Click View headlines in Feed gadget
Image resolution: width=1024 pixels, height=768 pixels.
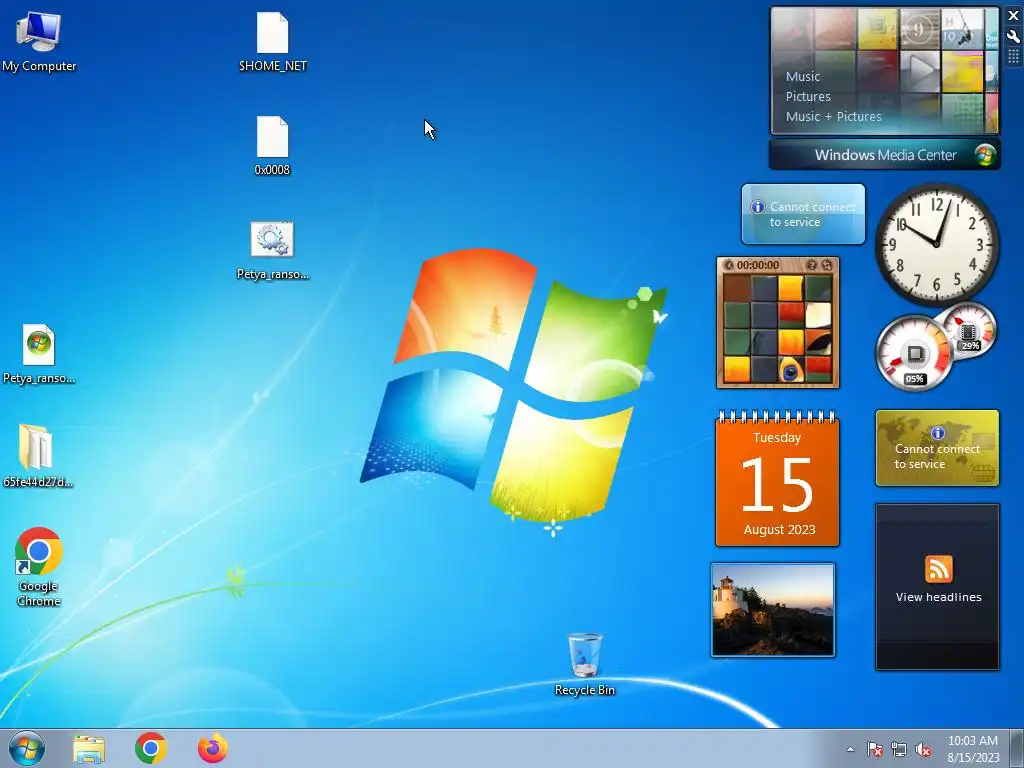(938, 597)
